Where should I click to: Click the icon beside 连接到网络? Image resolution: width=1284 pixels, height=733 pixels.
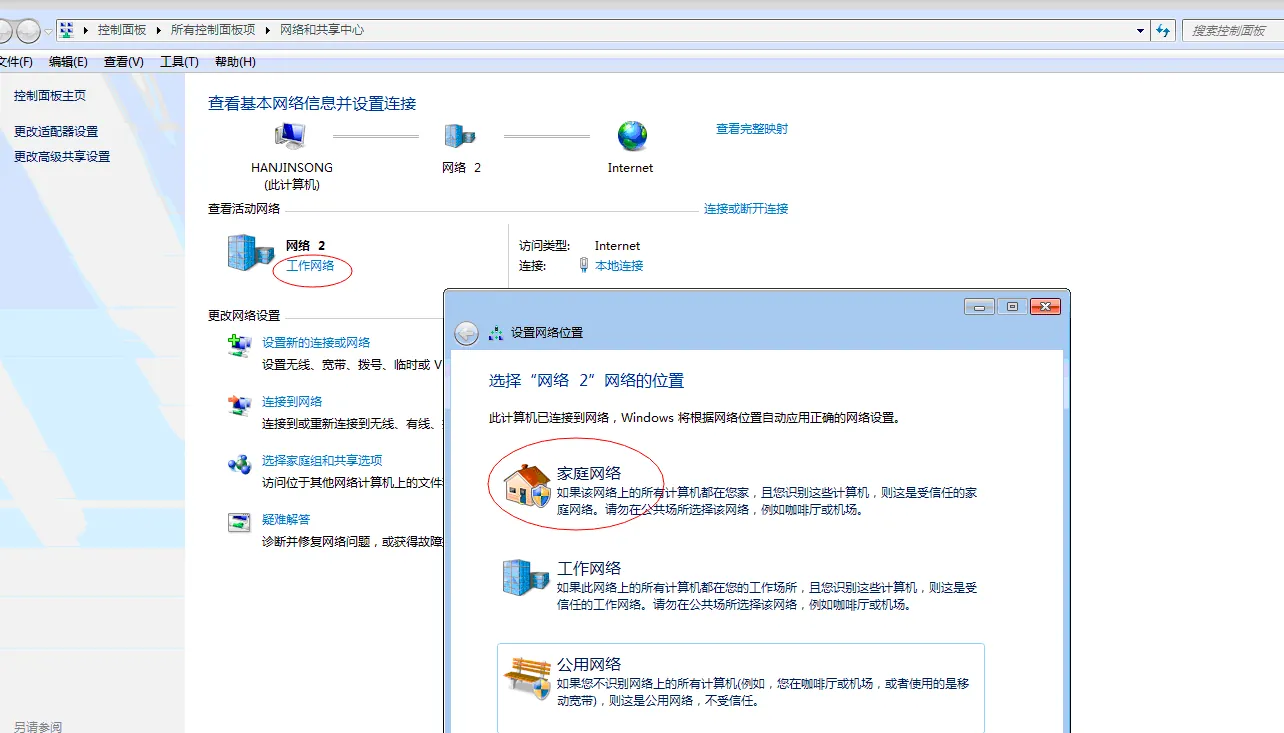tap(239, 406)
